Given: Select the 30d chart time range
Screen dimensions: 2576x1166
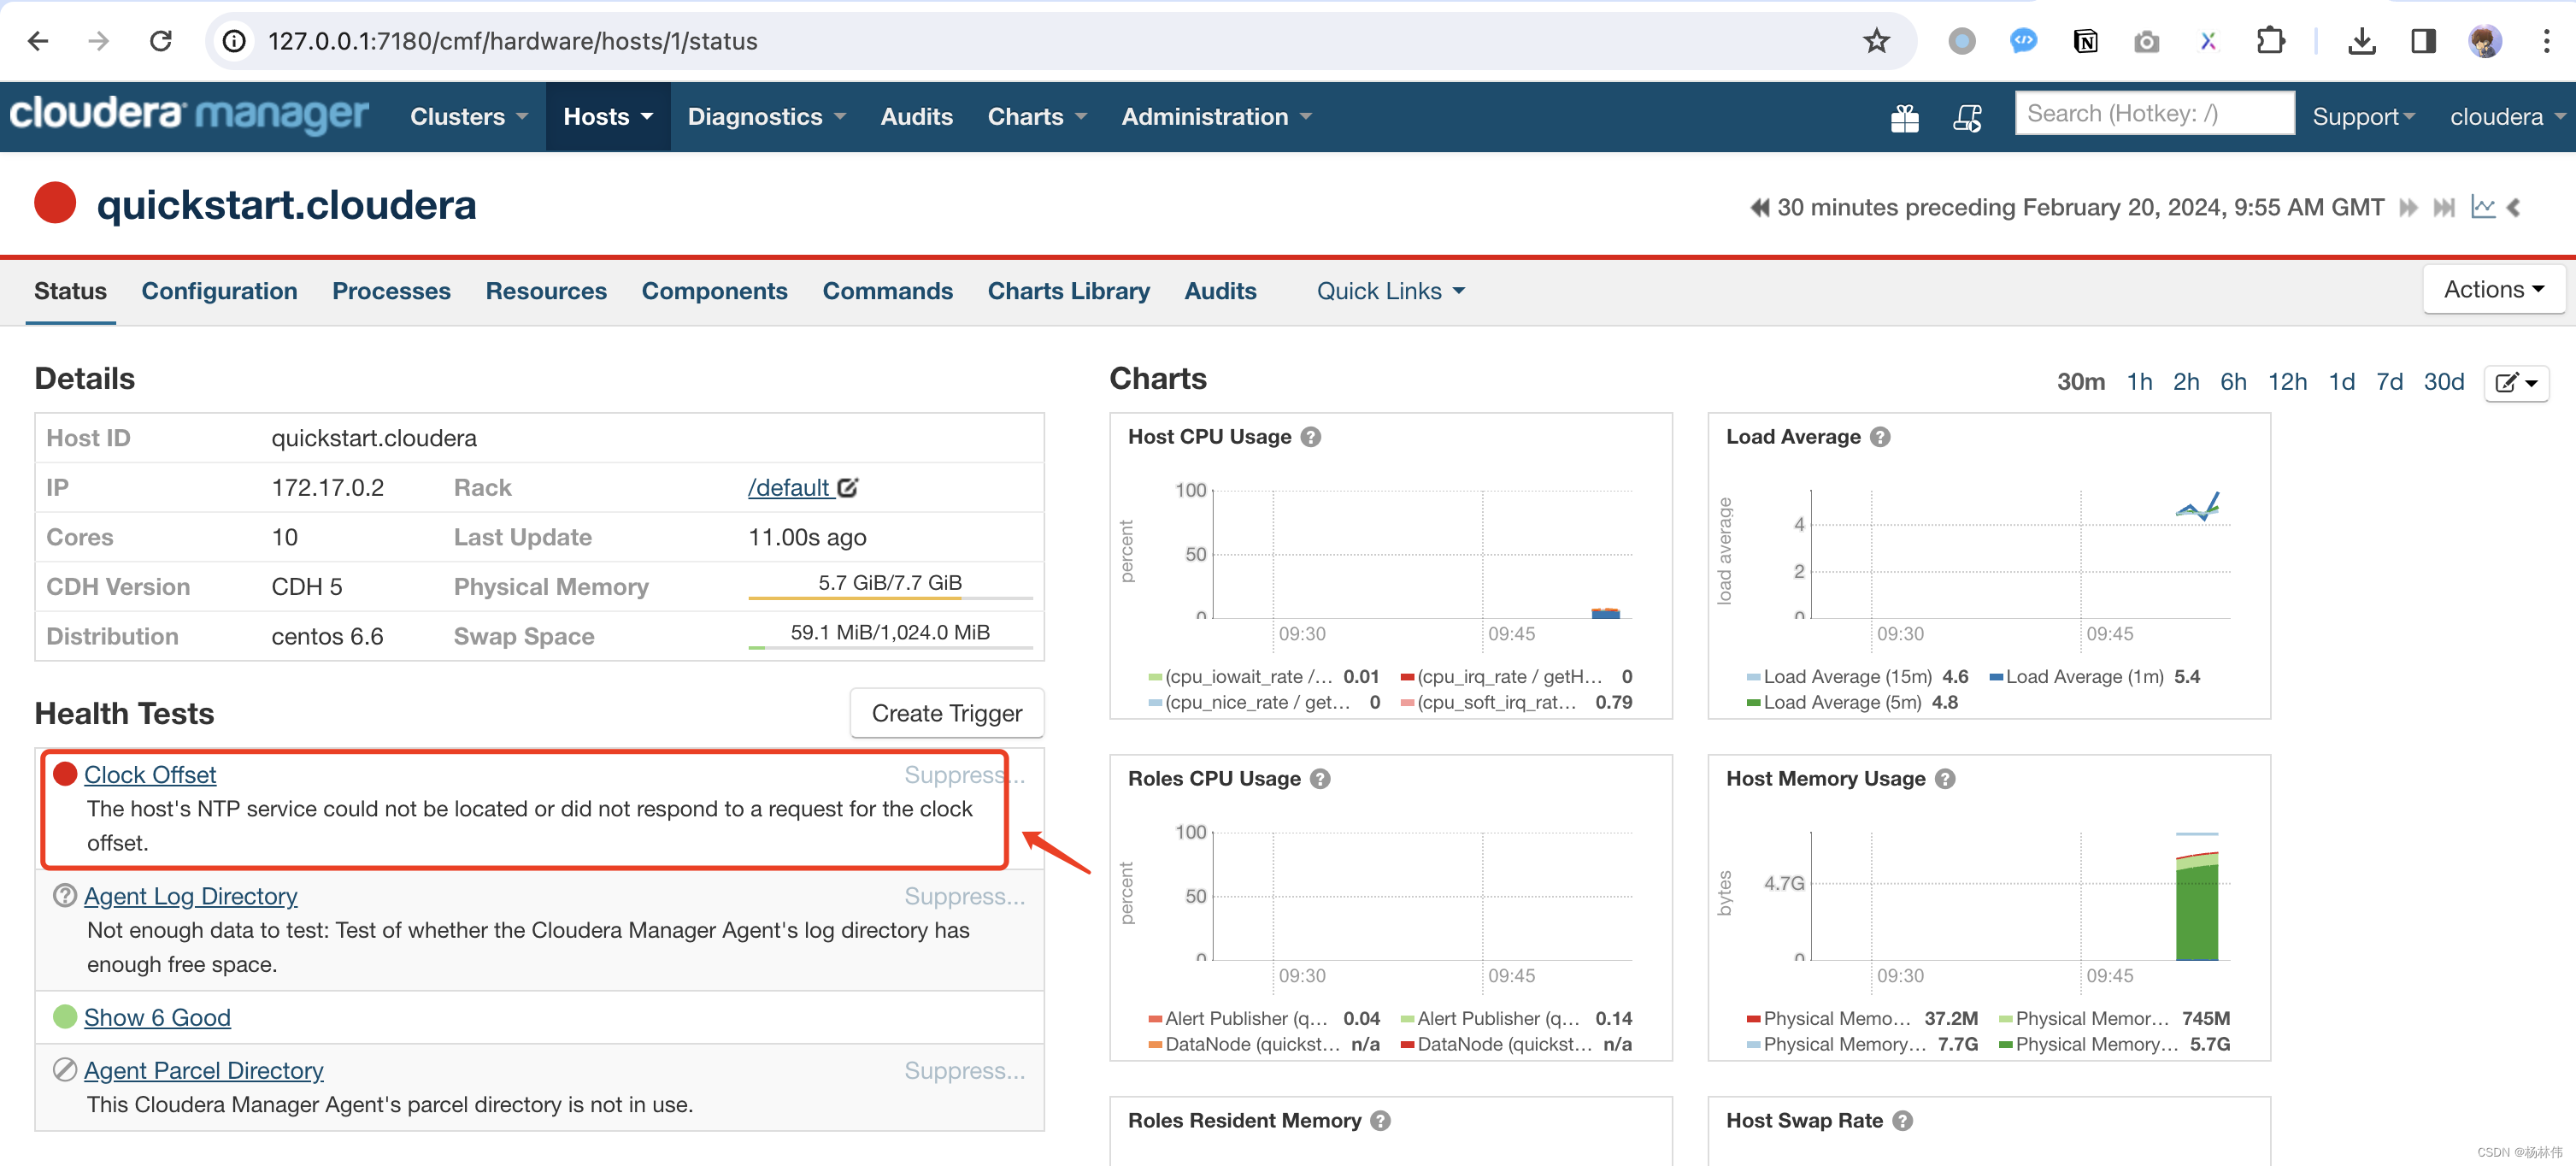Looking at the screenshot, I should click(2443, 382).
